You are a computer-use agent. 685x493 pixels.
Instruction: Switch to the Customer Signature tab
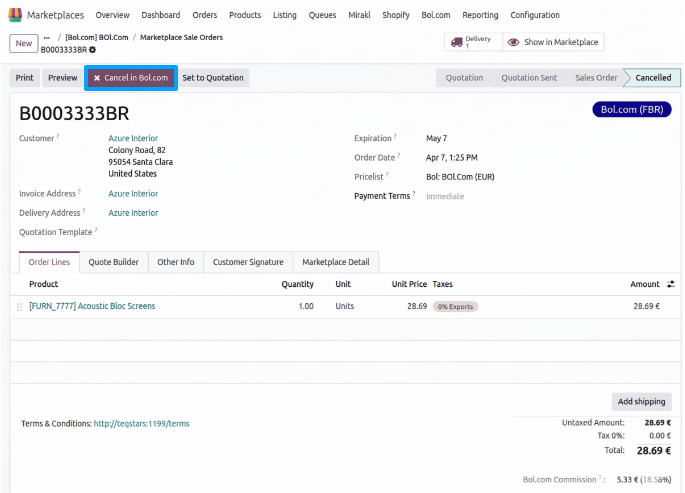pyautogui.click(x=248, y=262)
